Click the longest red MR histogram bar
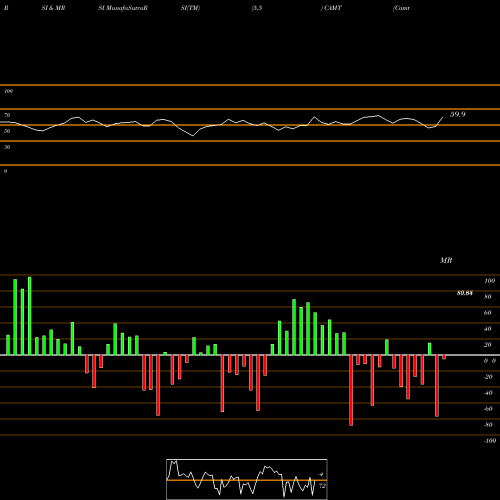 pos(351,390)
